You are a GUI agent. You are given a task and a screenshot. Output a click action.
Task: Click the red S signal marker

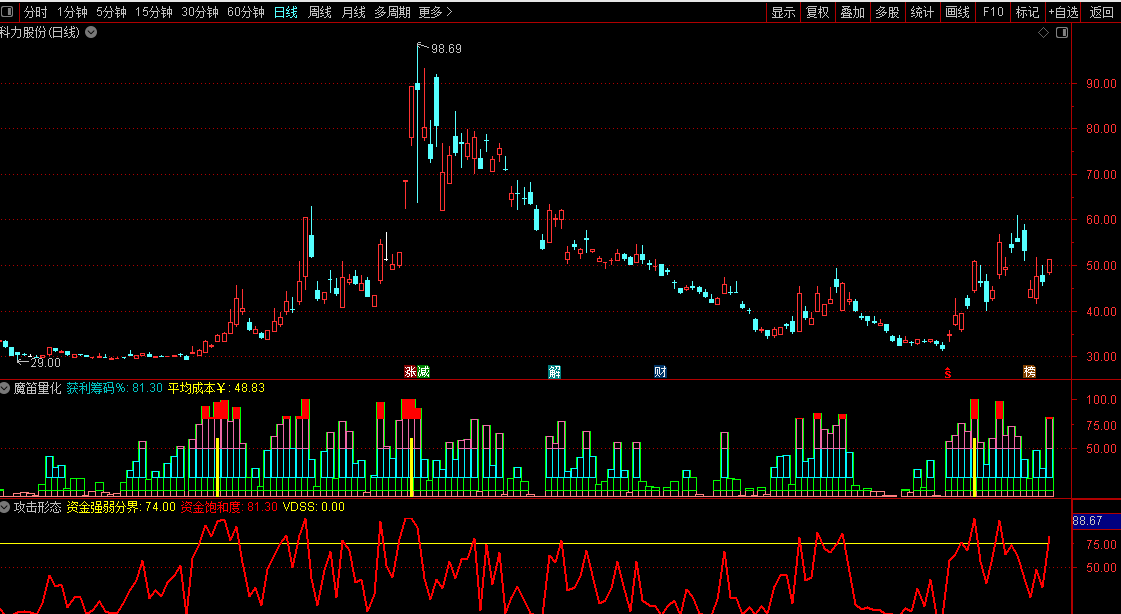pyautogui.click(x=947, y=372)
